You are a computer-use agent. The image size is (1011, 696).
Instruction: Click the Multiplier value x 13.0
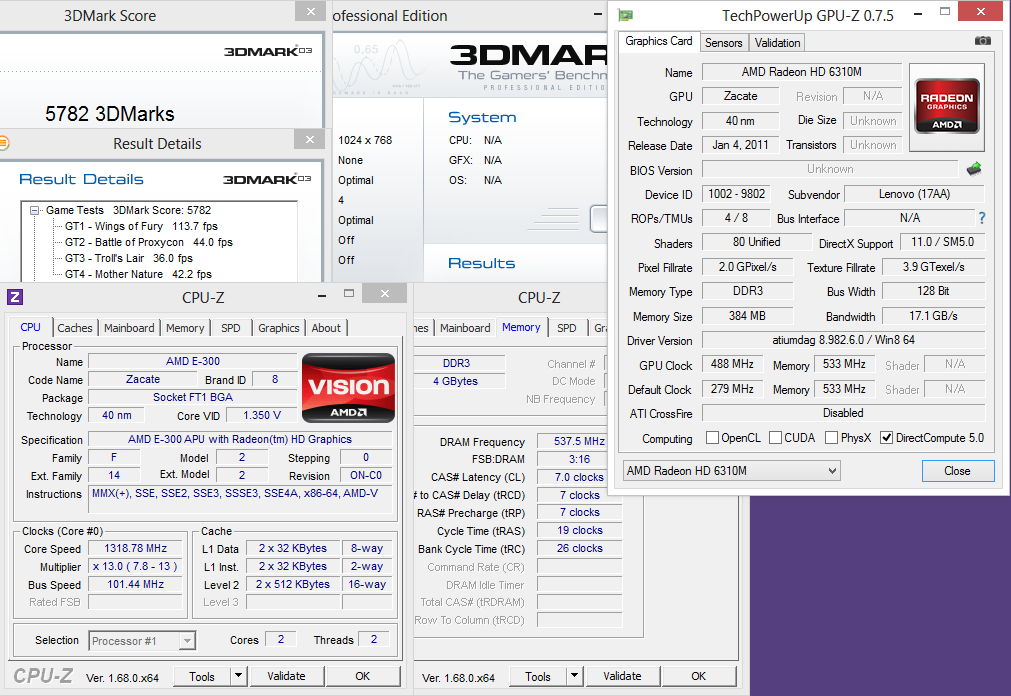coord(135,566)
